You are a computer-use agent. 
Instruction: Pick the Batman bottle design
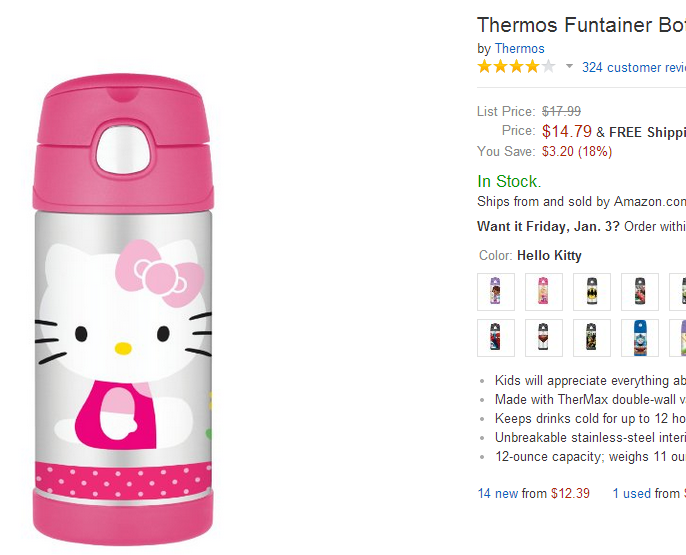(592, 292)
